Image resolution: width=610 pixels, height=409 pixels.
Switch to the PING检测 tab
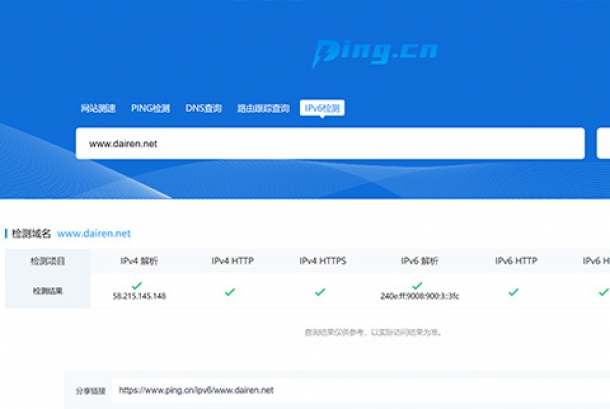click(150, 108)
